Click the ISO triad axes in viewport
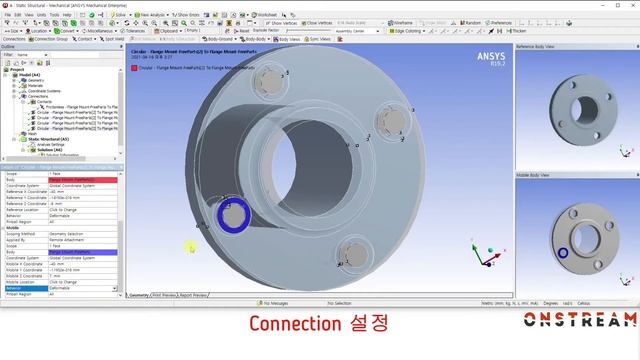 click(488, 253)
